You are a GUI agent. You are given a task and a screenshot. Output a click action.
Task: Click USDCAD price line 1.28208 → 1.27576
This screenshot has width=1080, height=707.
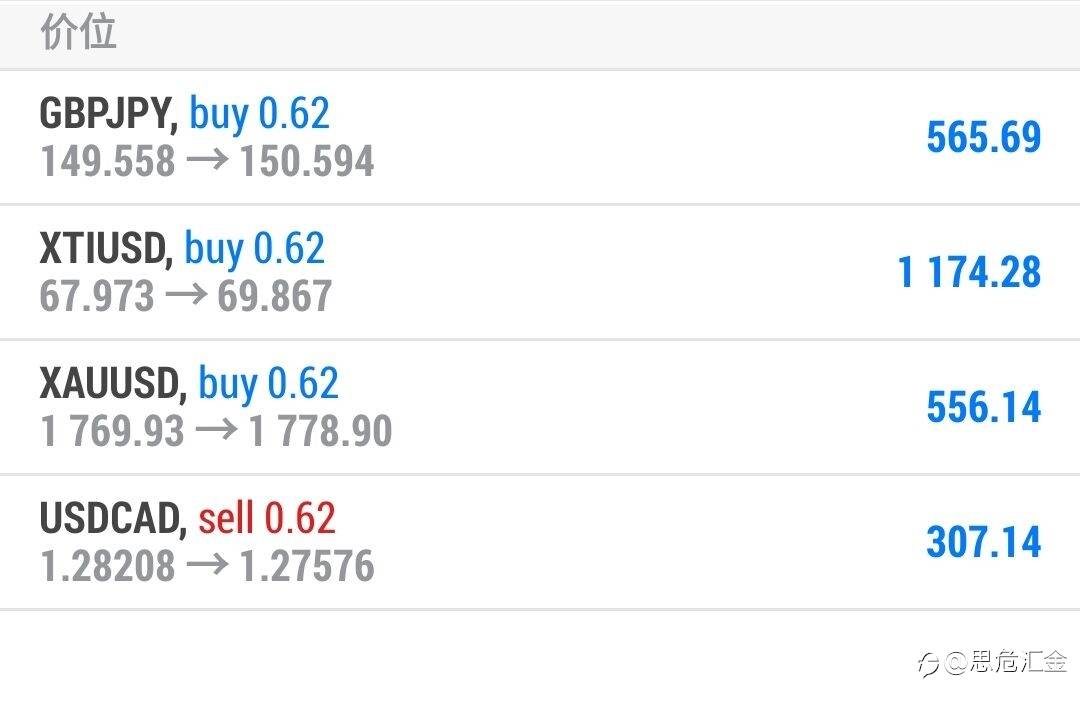(x=207, y=566)
